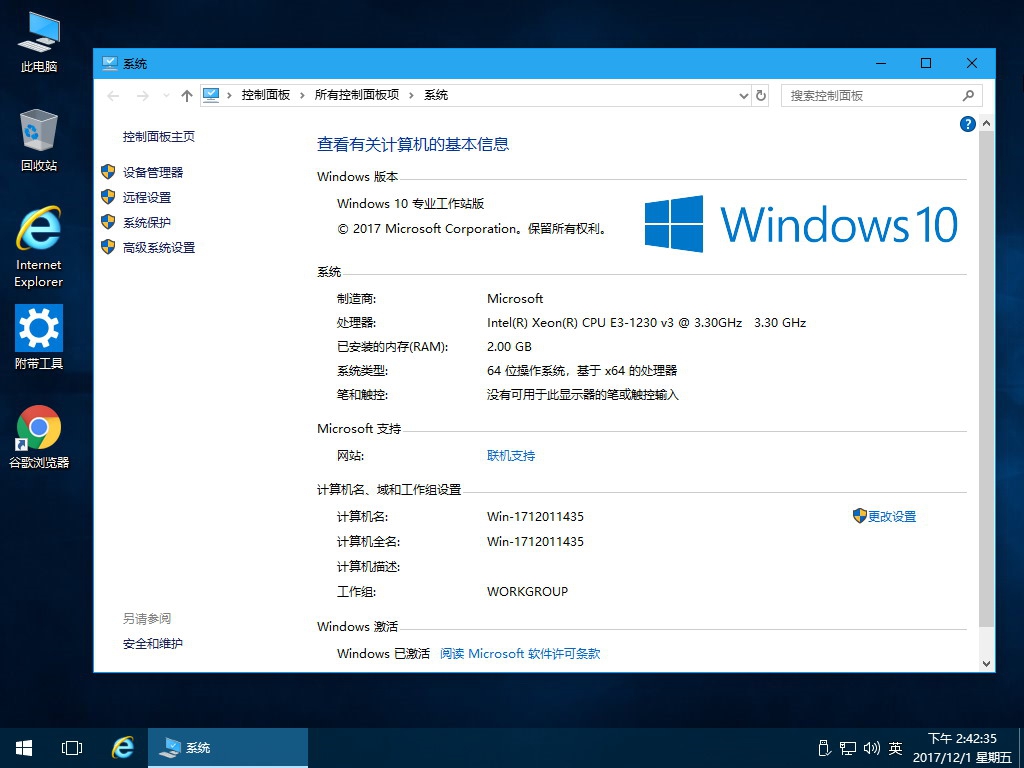Click 系统 window title bar icon
The image size is (1024, 768).
coord(109,63)
